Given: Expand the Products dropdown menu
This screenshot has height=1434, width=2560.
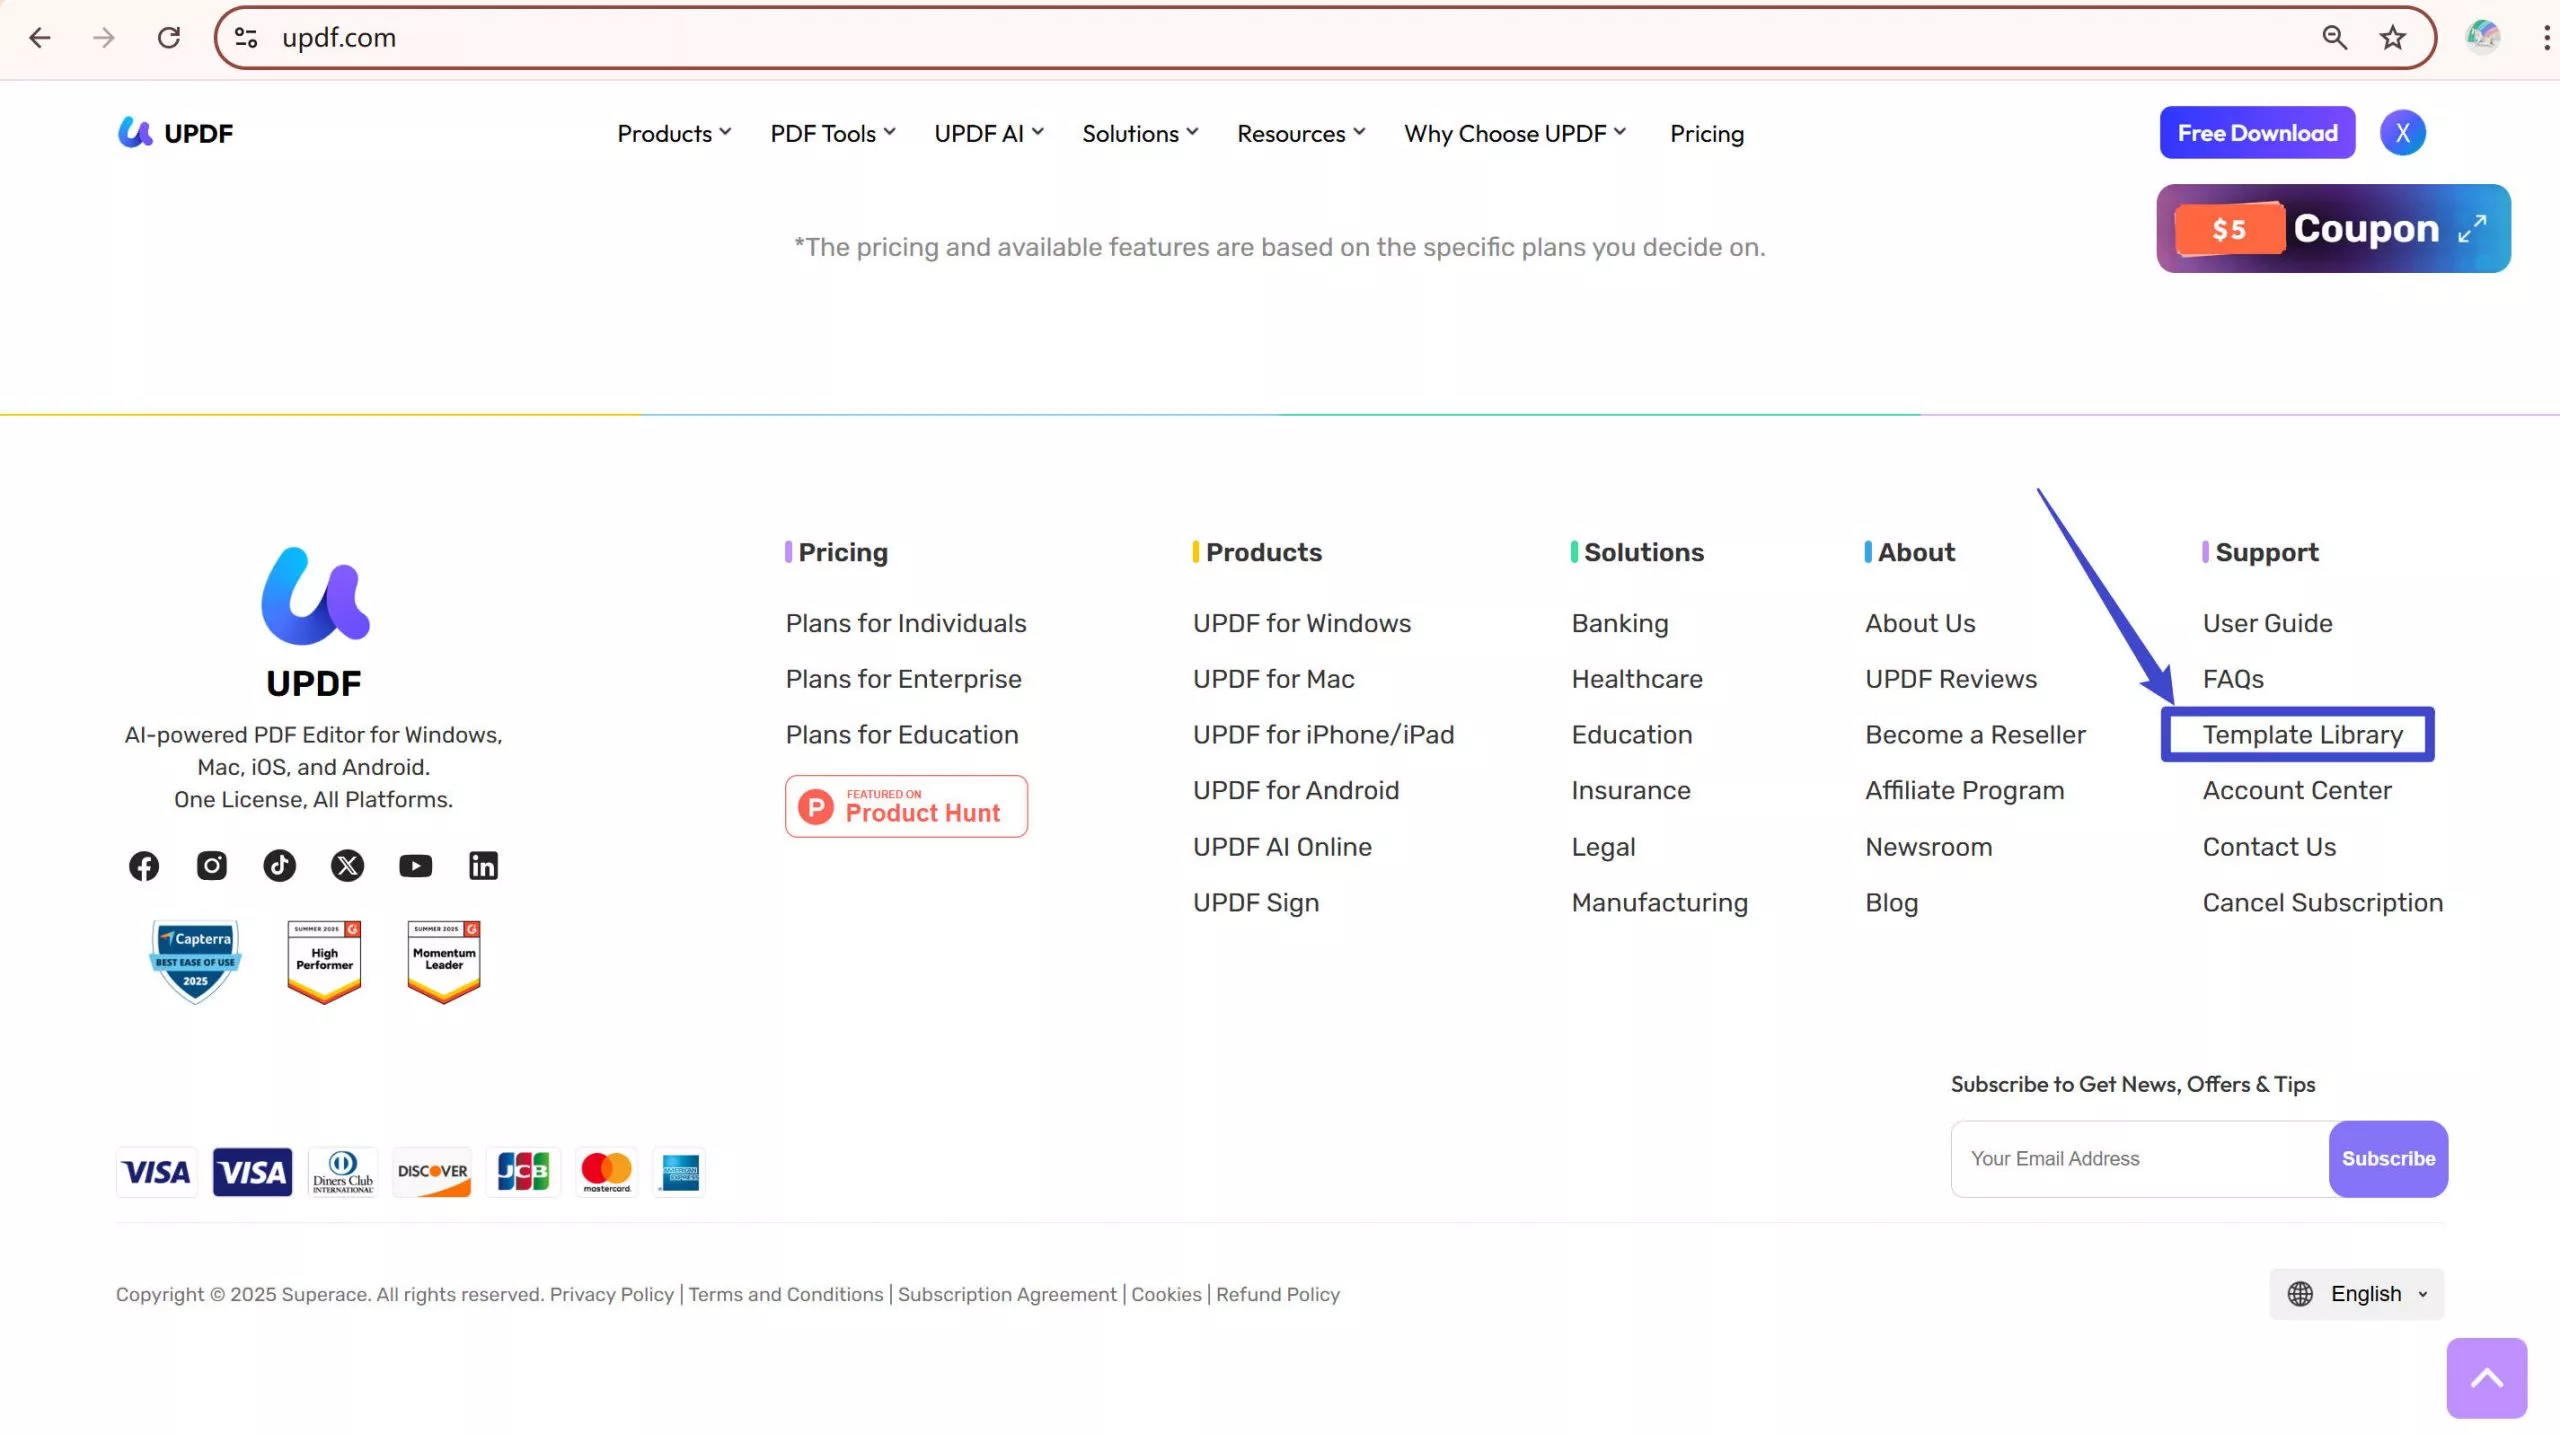Looking at the screenshot, I should coord(675,133).
